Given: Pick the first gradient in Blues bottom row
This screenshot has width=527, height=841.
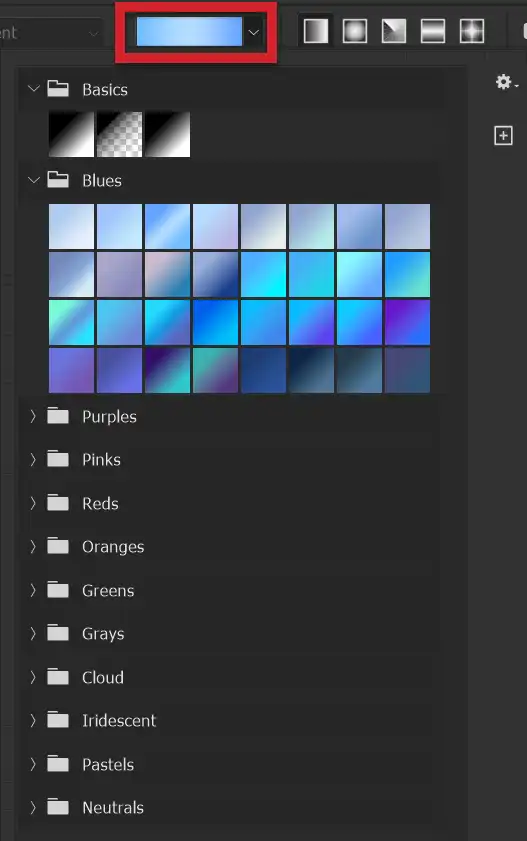Looking at the screenshot, I should tap(71, 370).
